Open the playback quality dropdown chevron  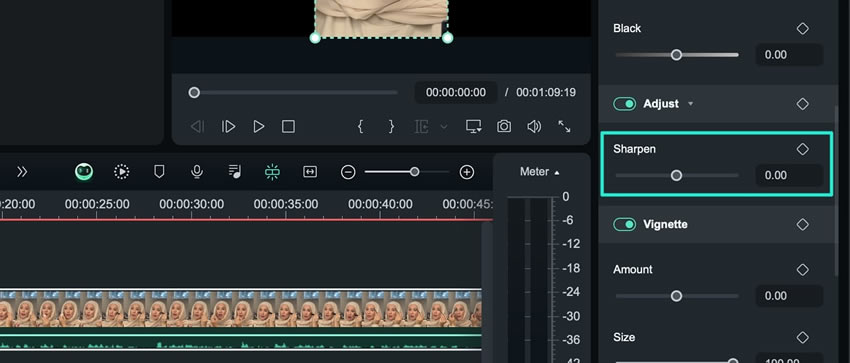(x=444, y=127)
